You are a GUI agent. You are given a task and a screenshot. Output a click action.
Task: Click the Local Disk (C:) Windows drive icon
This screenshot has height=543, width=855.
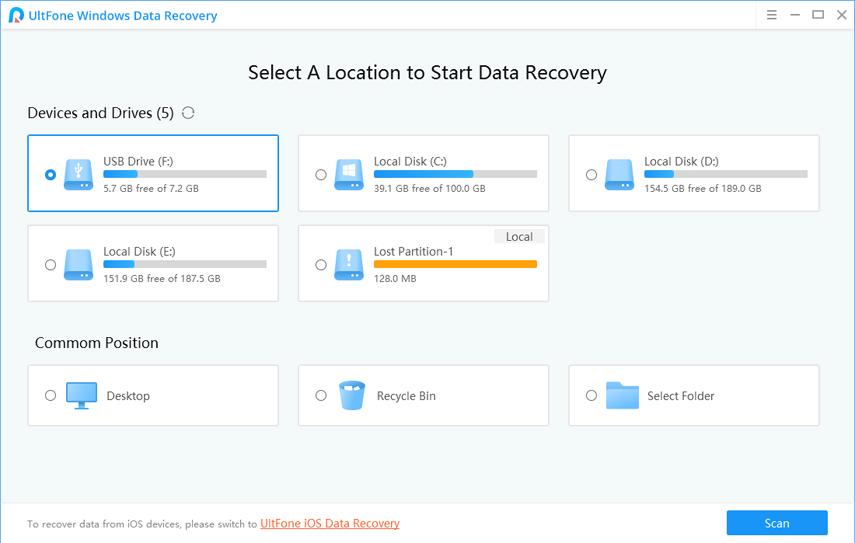pos(349,174)
